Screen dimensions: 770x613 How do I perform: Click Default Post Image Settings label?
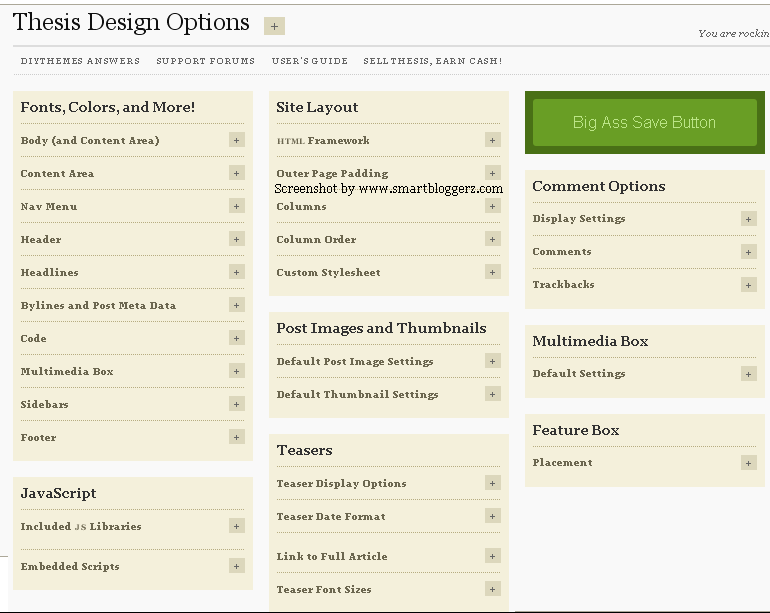[355, 362]
